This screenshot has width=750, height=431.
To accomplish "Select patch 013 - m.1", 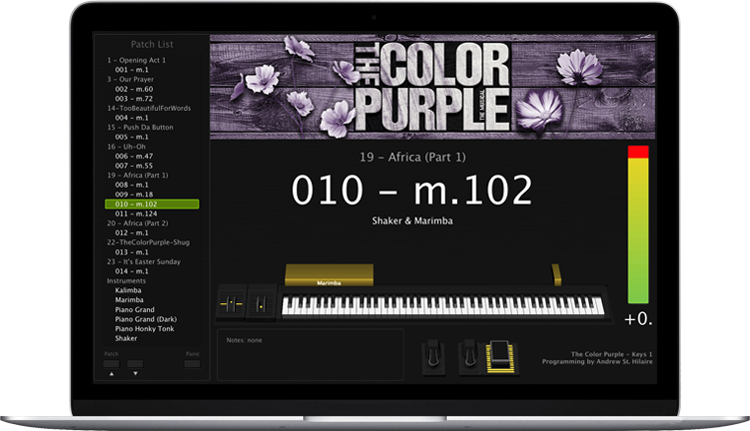I will click(132, 252).
